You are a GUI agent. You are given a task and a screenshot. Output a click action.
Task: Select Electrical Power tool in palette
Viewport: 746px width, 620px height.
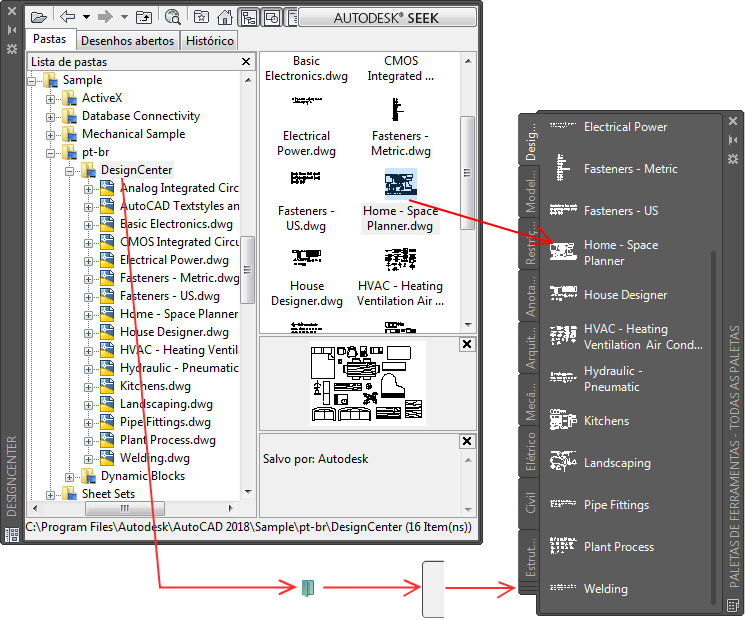click(609, 127)
